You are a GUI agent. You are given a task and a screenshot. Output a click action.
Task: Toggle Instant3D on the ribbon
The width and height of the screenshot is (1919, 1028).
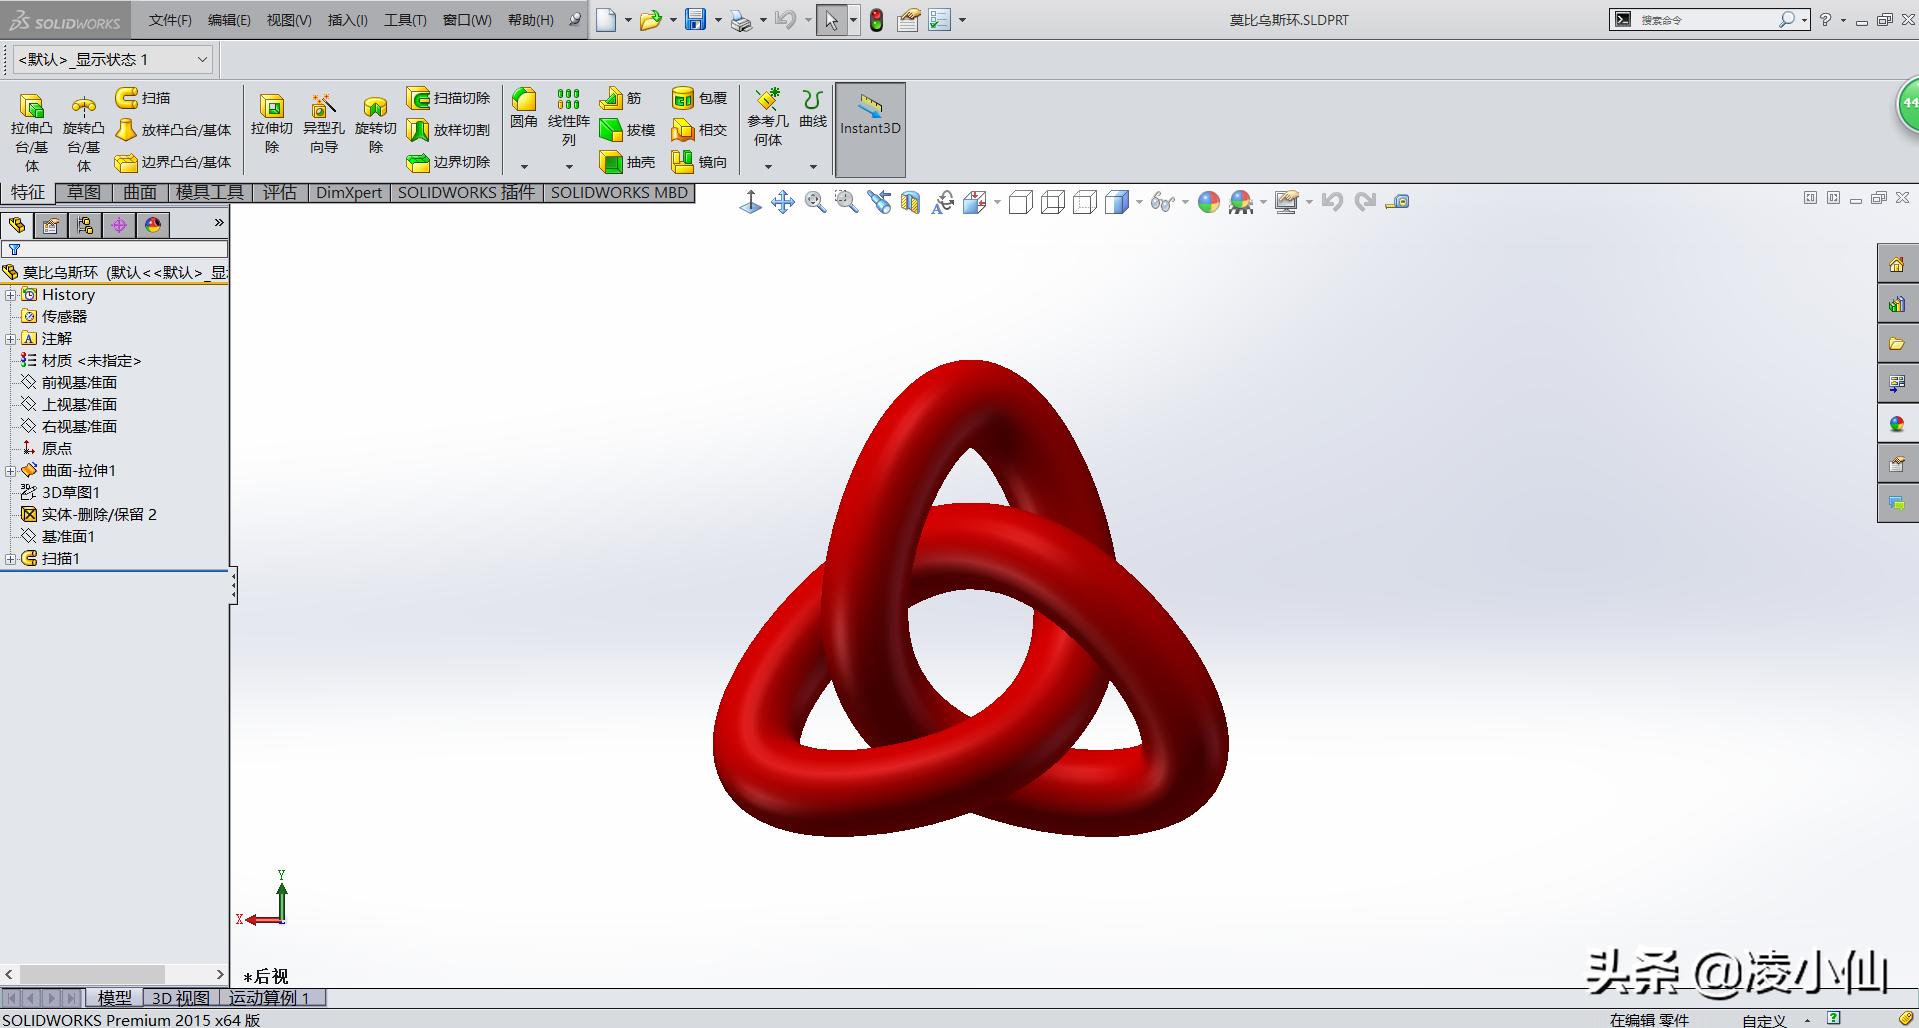868,128
